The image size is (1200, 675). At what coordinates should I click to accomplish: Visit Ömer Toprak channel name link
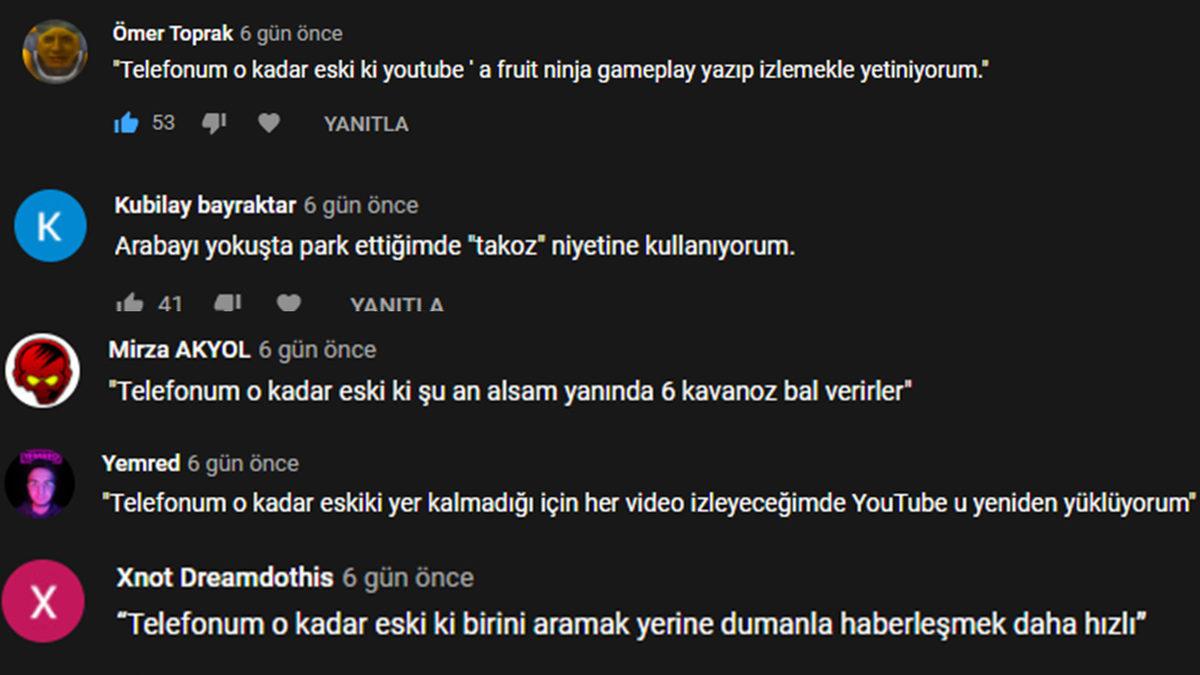pyautogui.click(x=174, y=33)
